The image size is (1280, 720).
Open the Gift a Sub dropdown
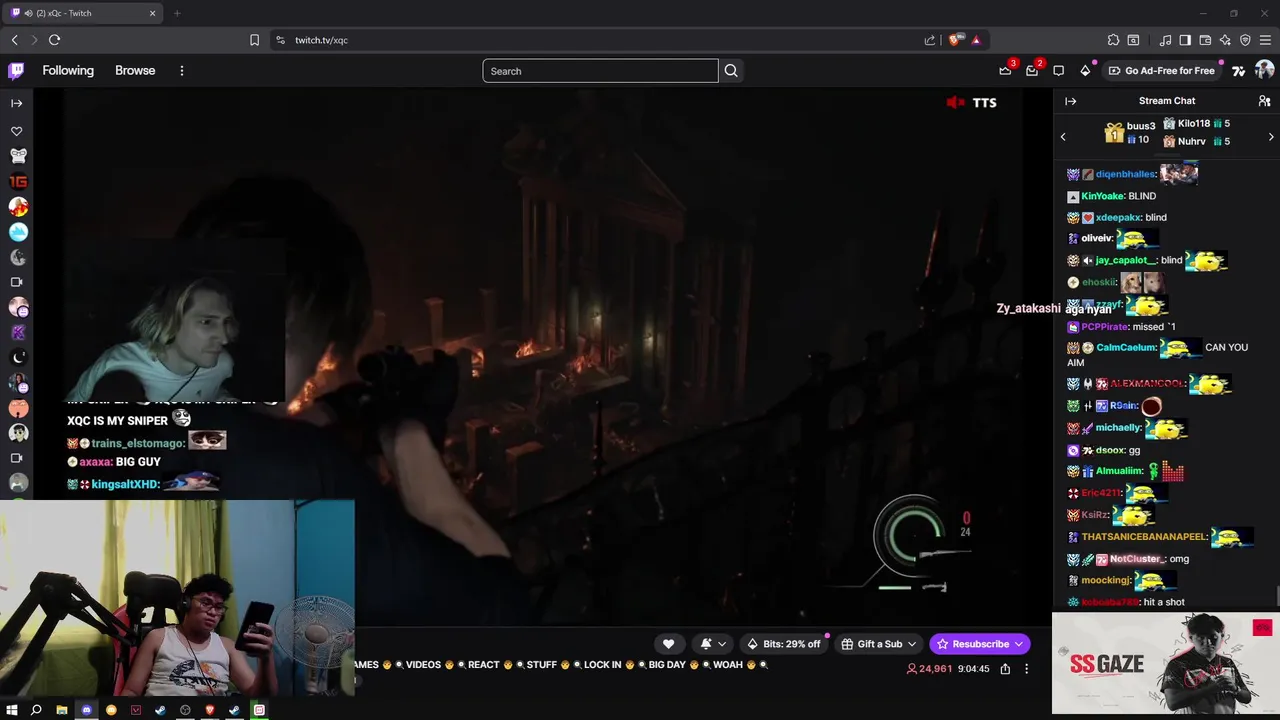[879, 644]
